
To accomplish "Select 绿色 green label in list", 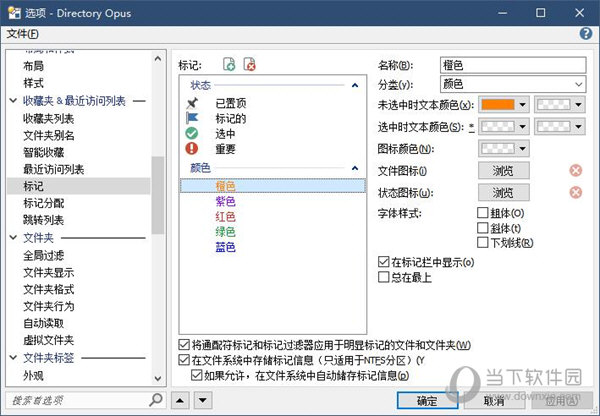I will coord(225,232).
